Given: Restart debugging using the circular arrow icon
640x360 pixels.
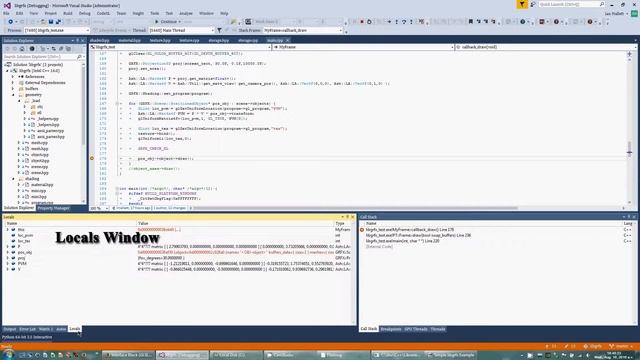Looking at the screenshot, I should click(369, 22).
